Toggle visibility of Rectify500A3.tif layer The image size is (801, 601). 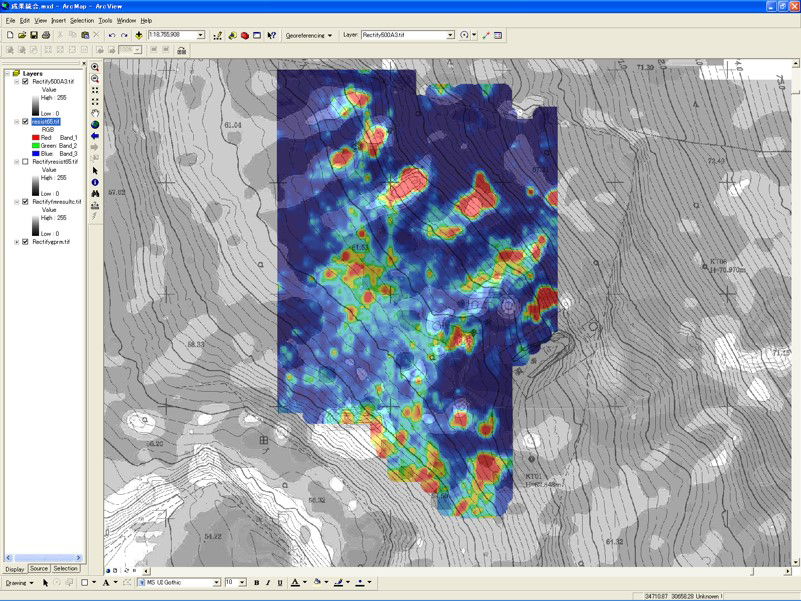click(26, 82)
